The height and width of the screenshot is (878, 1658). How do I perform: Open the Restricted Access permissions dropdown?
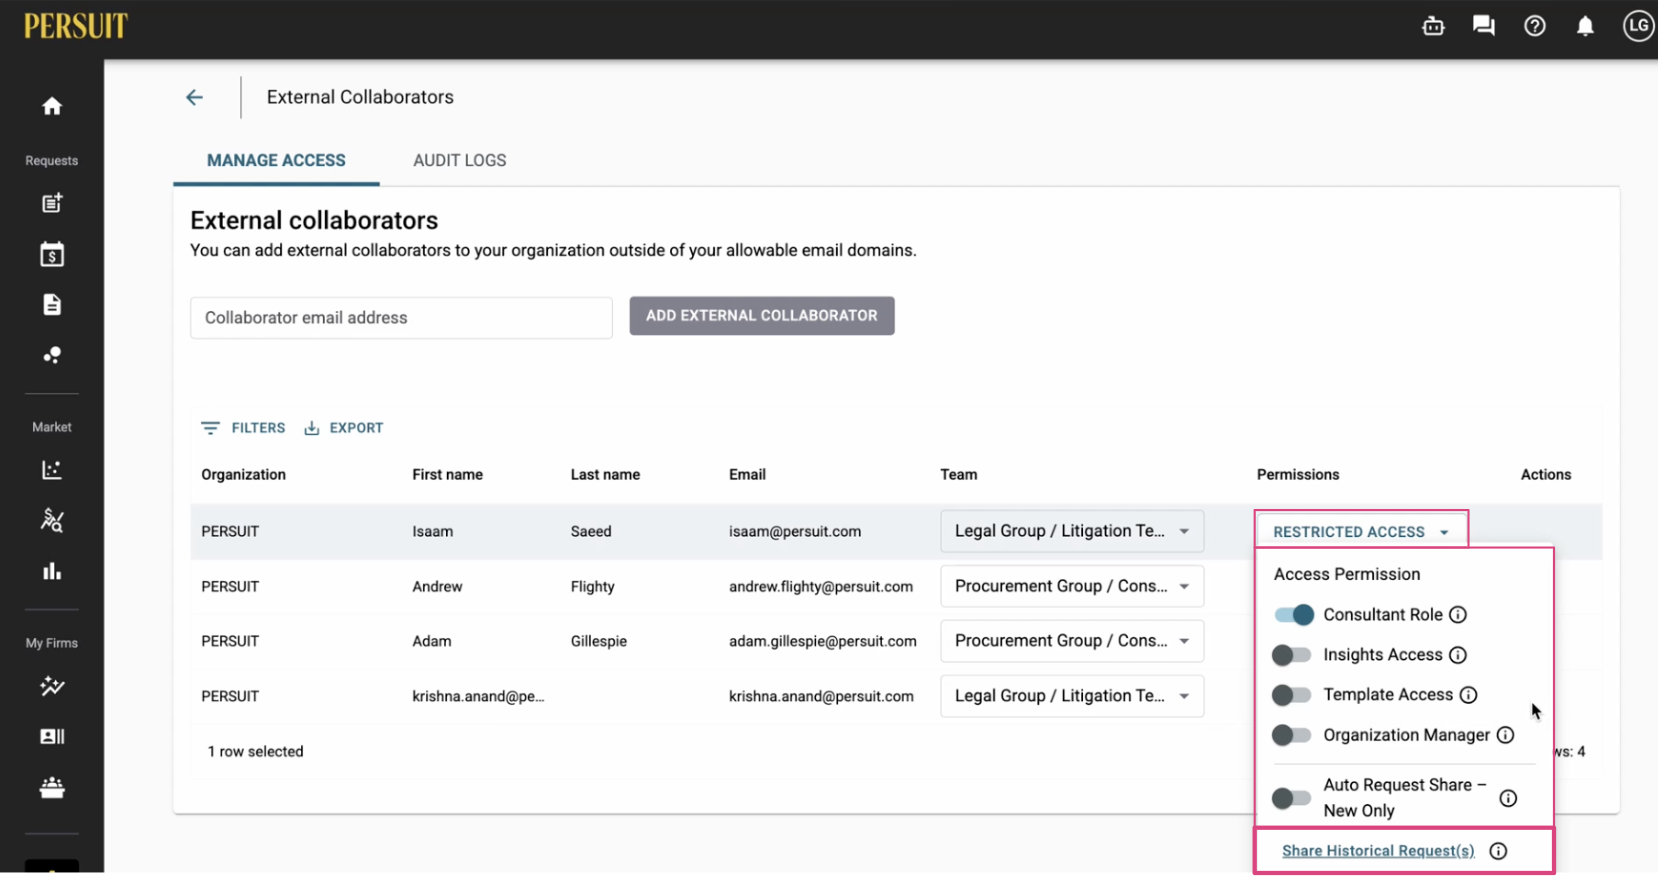tap(1361, 532)
